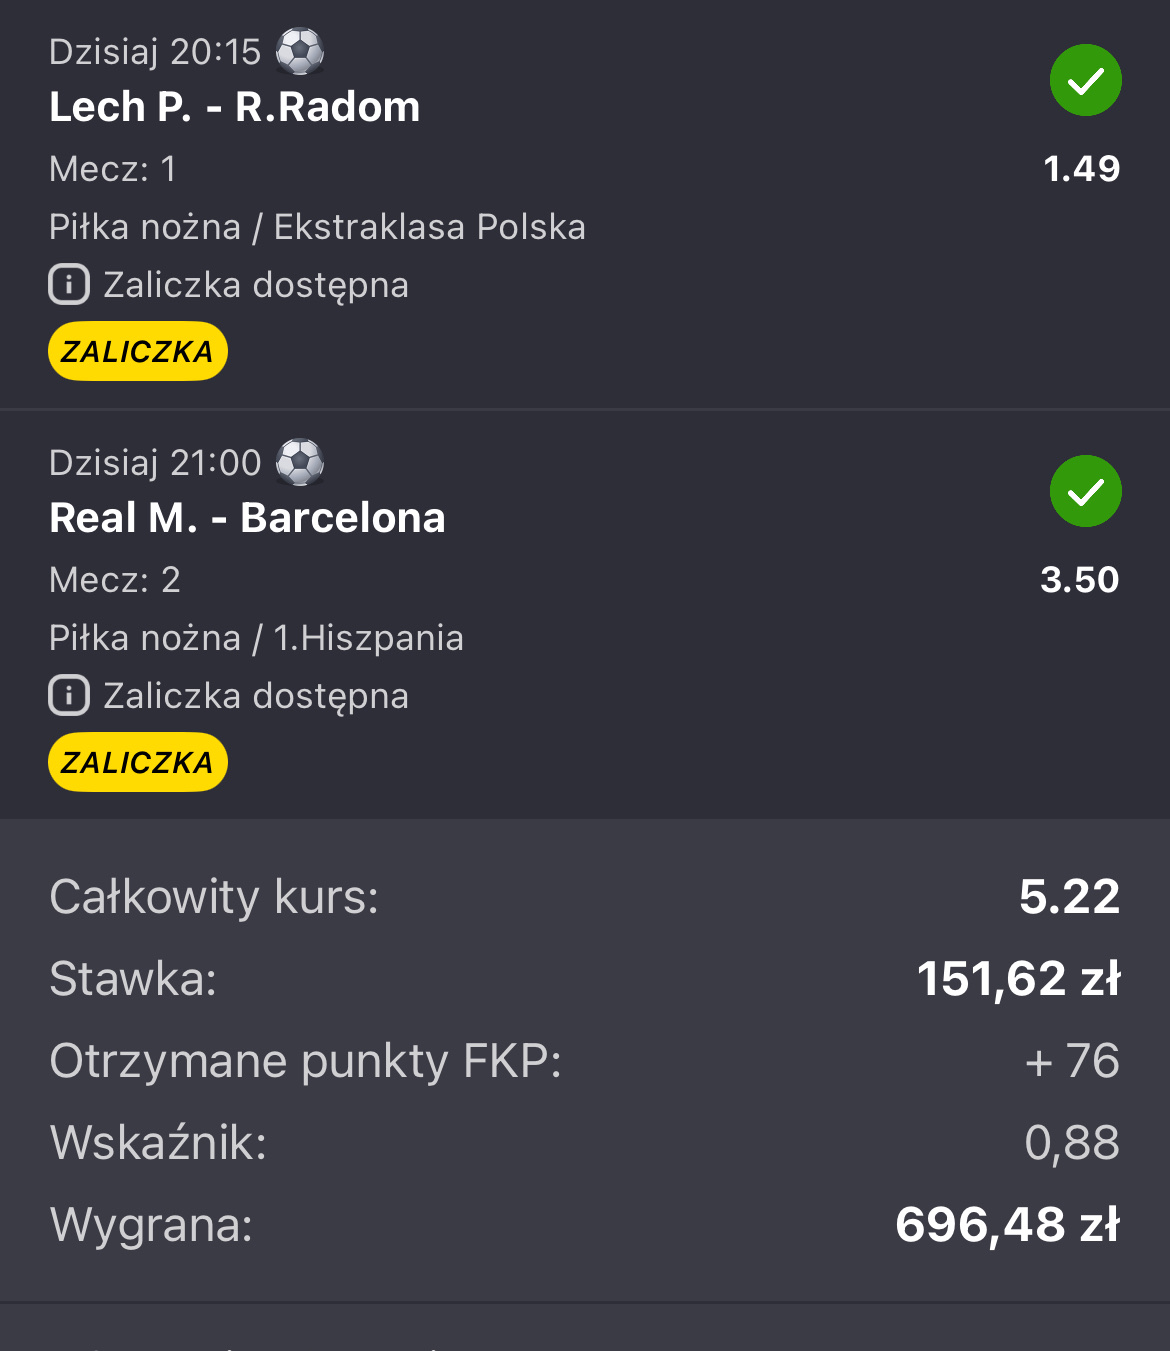
Task: Open the Lech P. - R.Radom match title
Action: [x=235, y=107]
